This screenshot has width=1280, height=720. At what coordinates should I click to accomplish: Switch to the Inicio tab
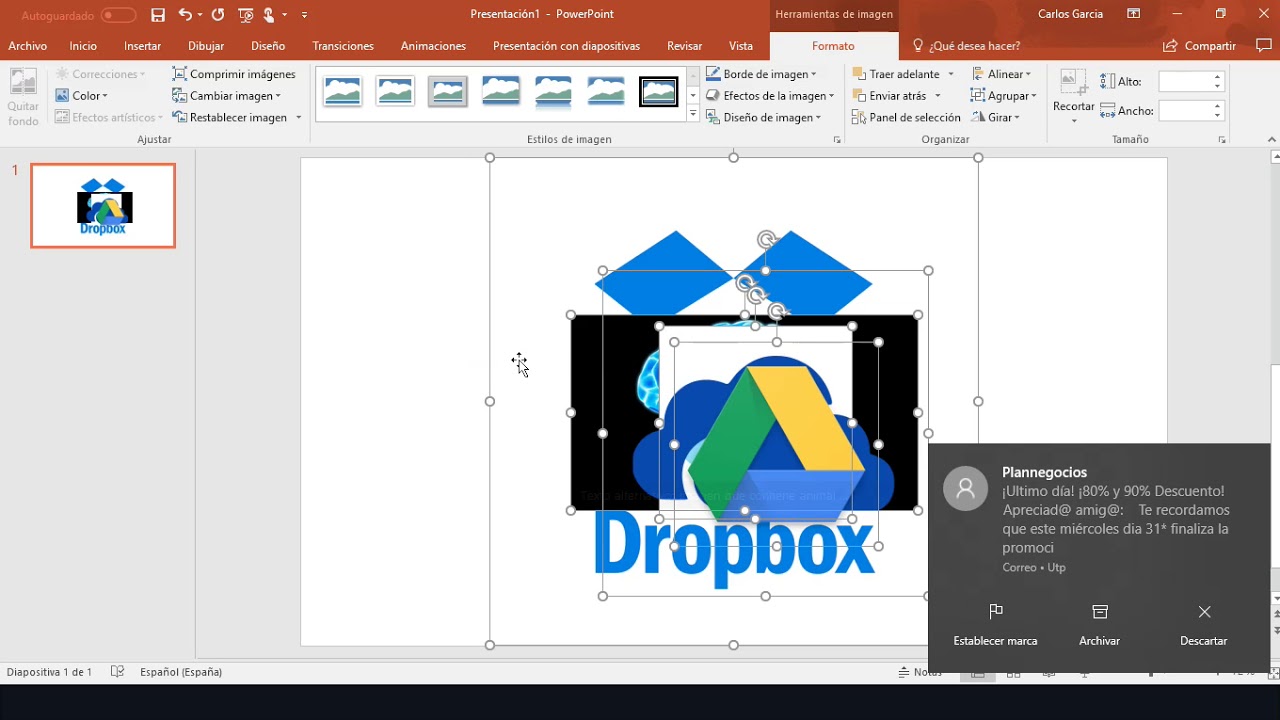[x=83, y=46]
